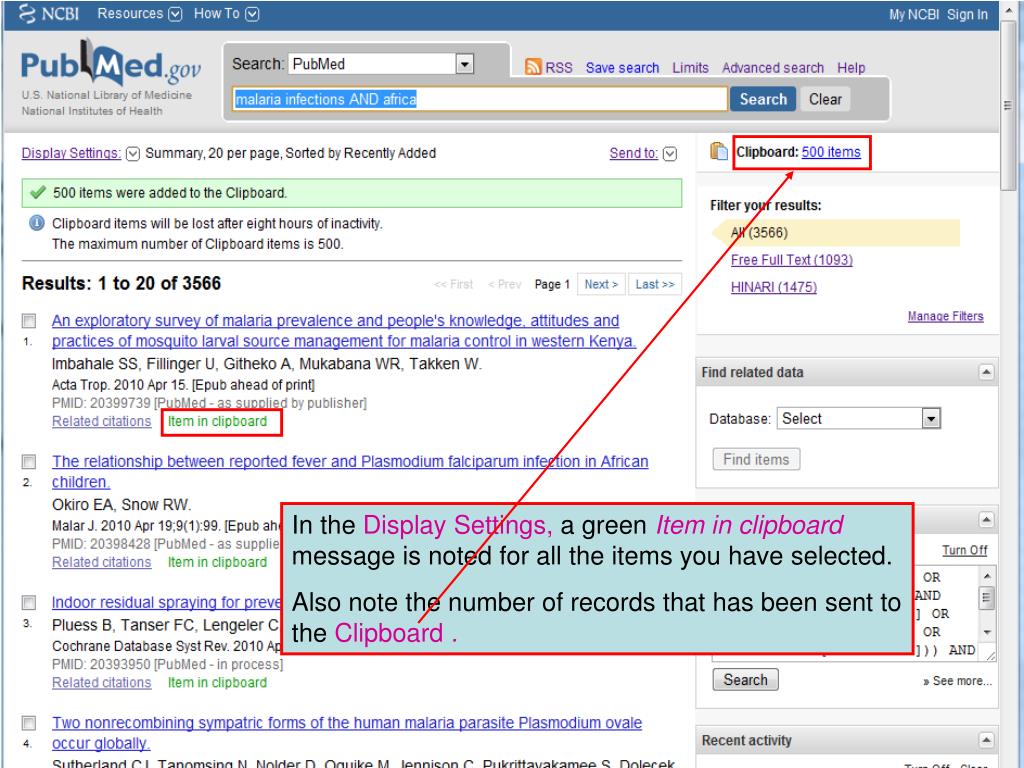The image size is (1024, 768).
Task: Filter by Free Full Text (1093)
Action: coord(792,260)
